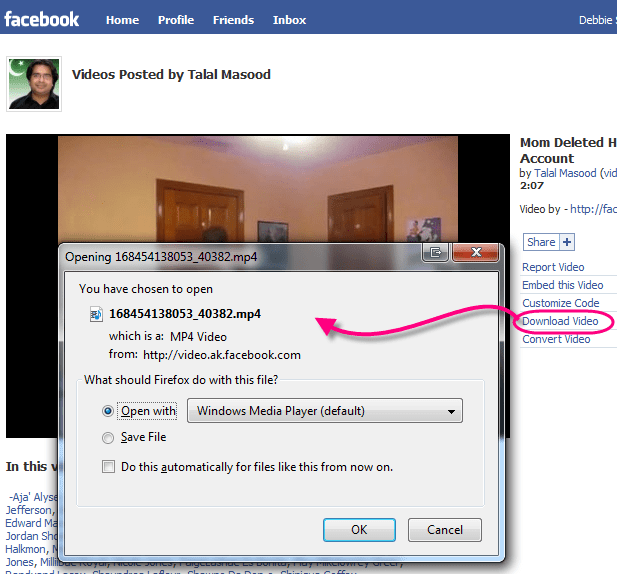617x574 pixels.
Task: Click Videos Posted by Talal Masood heading
Action: point(171,74)
